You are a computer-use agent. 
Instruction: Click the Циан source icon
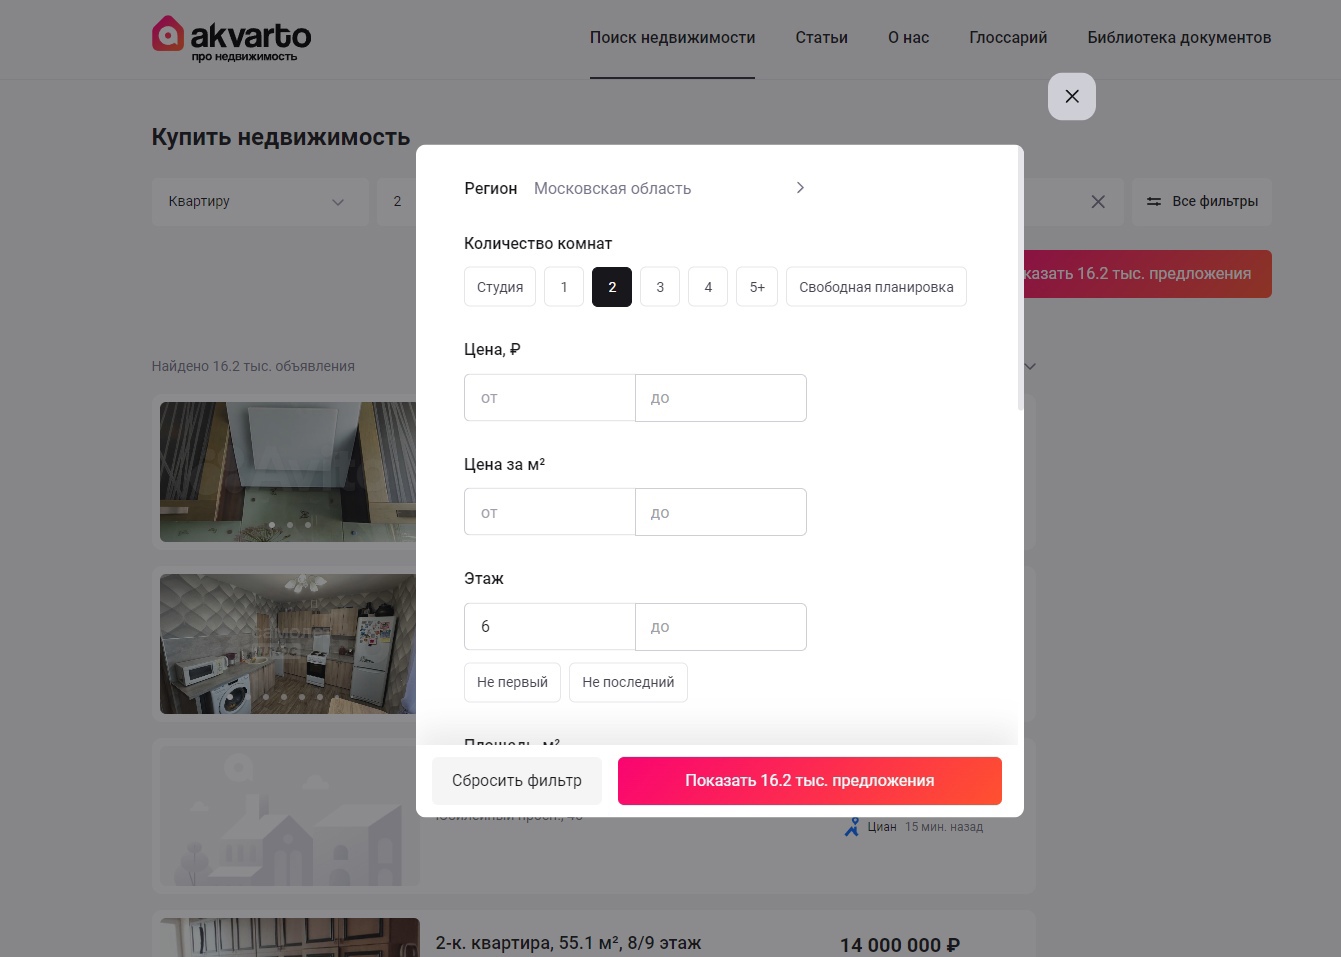852,827
